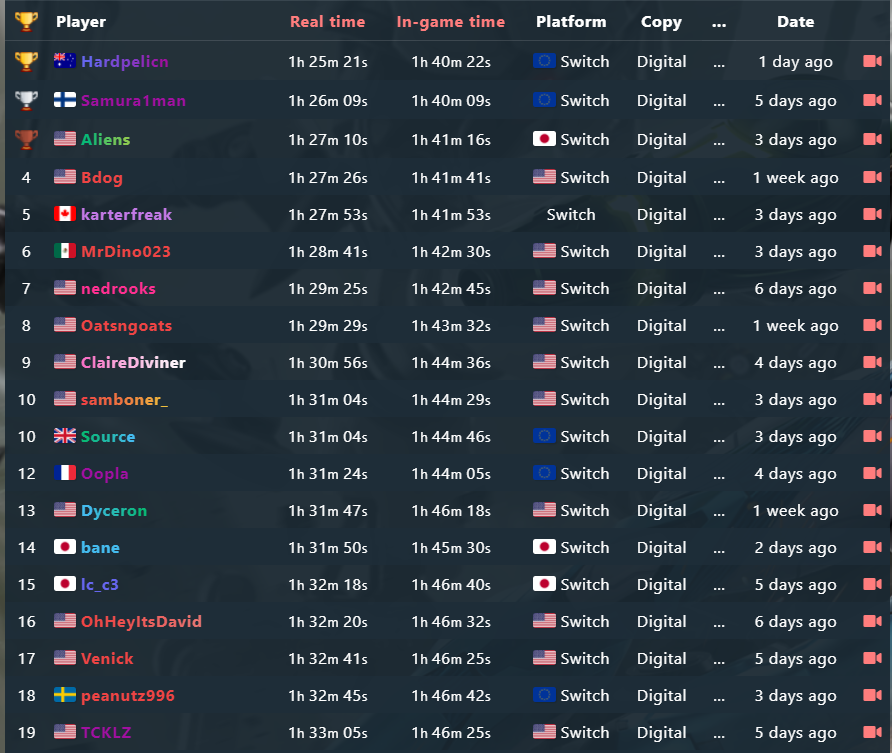The image size is (892, 753).
Task: Sort by In-game time column header
Action: 451,22
